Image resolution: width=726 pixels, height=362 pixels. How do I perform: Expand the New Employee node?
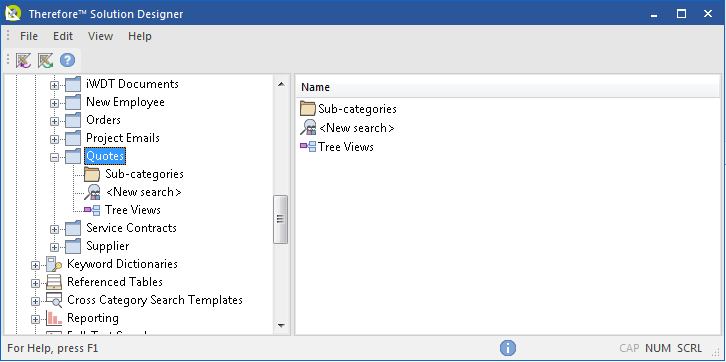click(x=55, y=103)
